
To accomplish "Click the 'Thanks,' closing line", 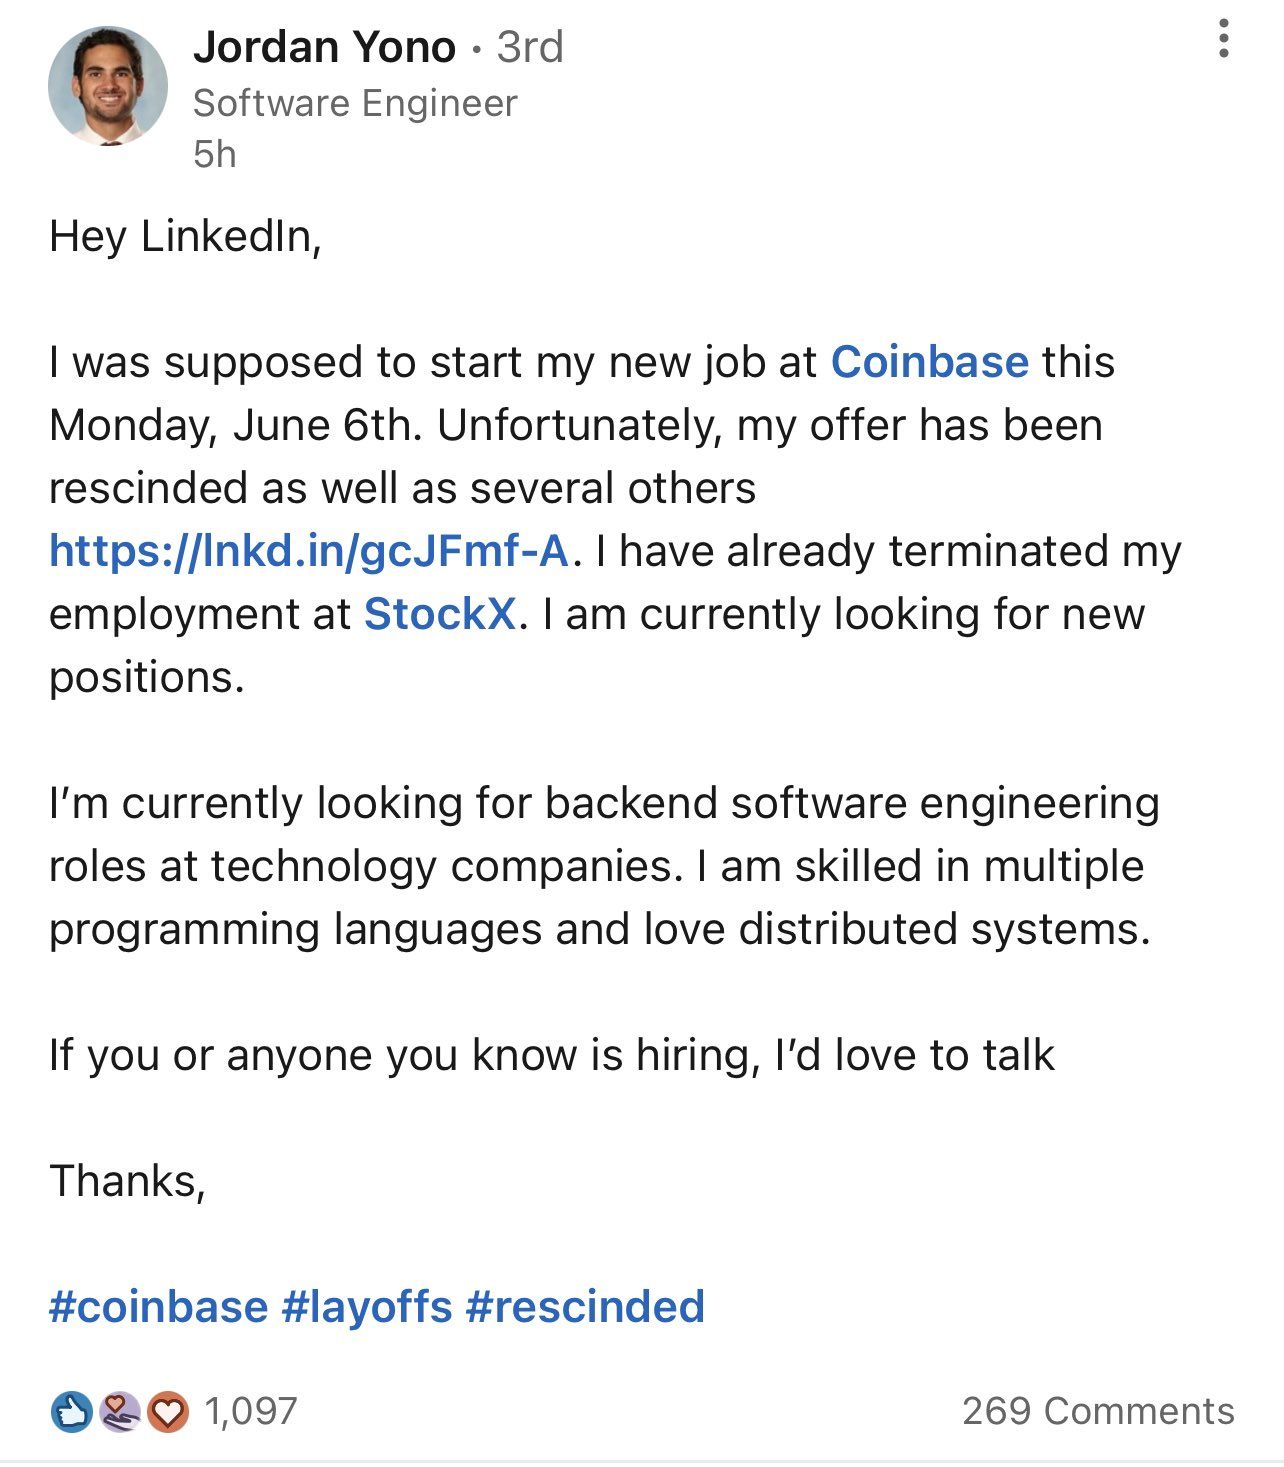I will pos(127,1181).
